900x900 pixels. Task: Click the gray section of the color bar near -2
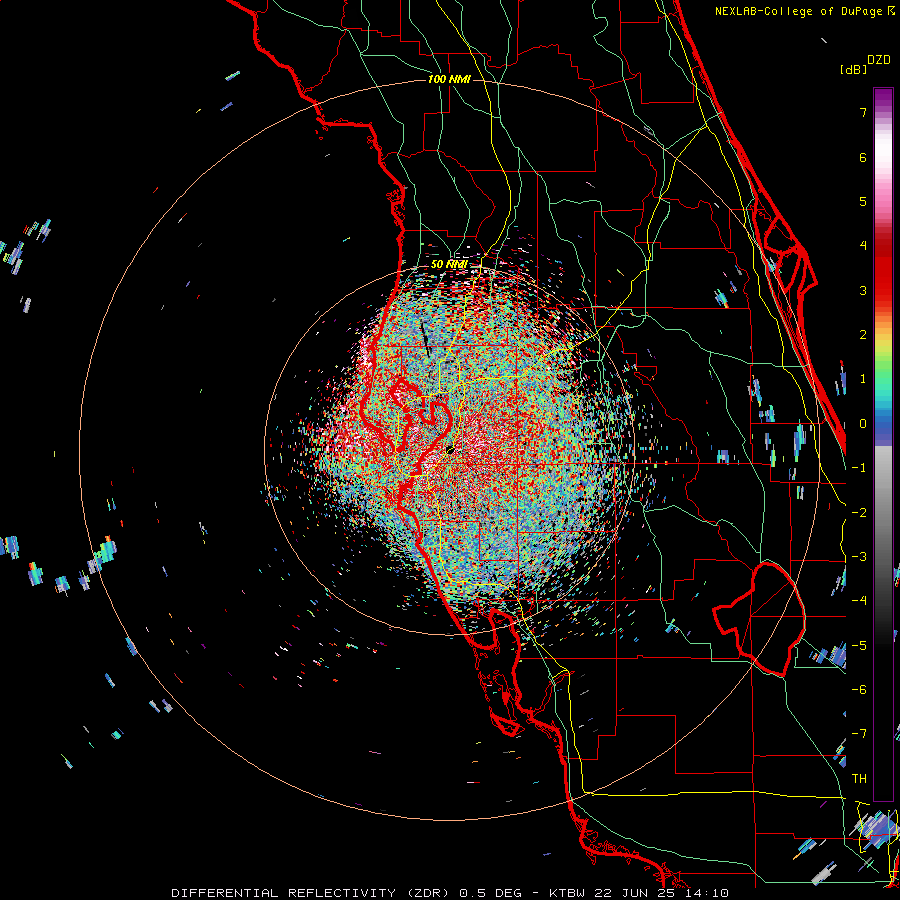point(883,512)
